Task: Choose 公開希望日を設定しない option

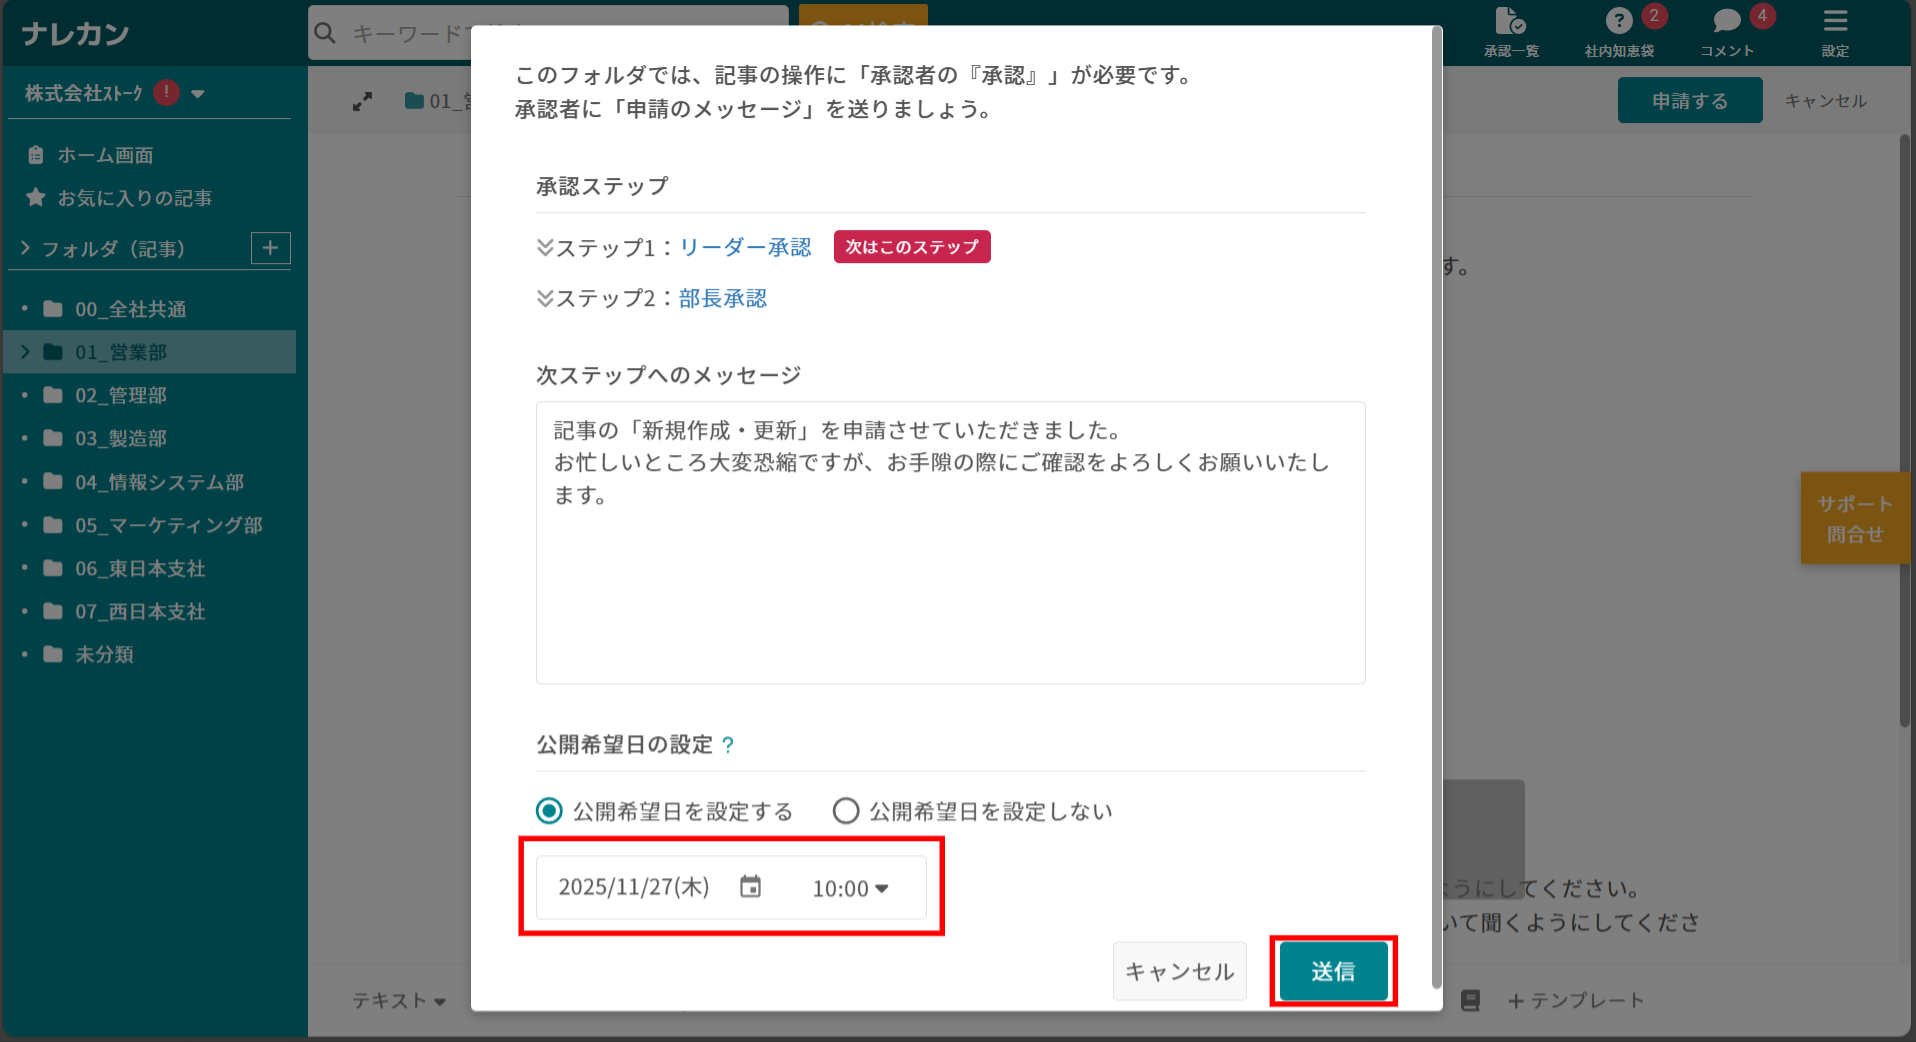Action: (x=846, y=811)
